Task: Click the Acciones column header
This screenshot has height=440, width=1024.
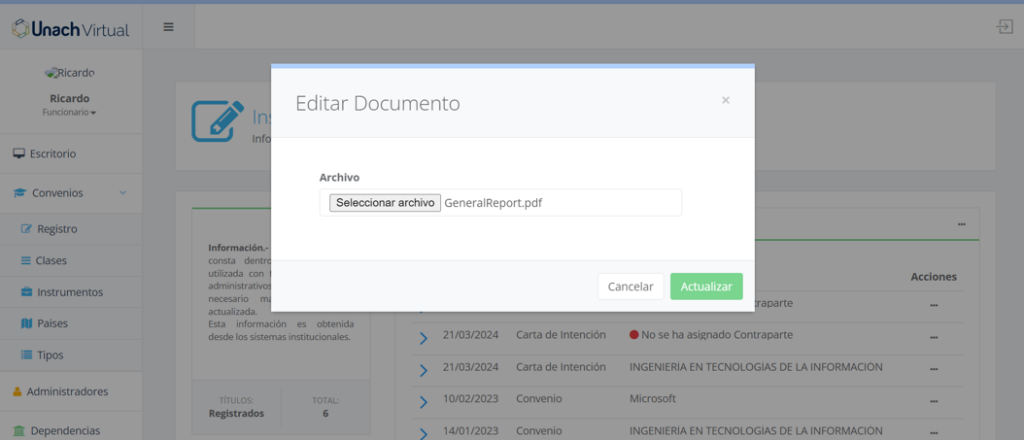Action: (x=933, y=277)
